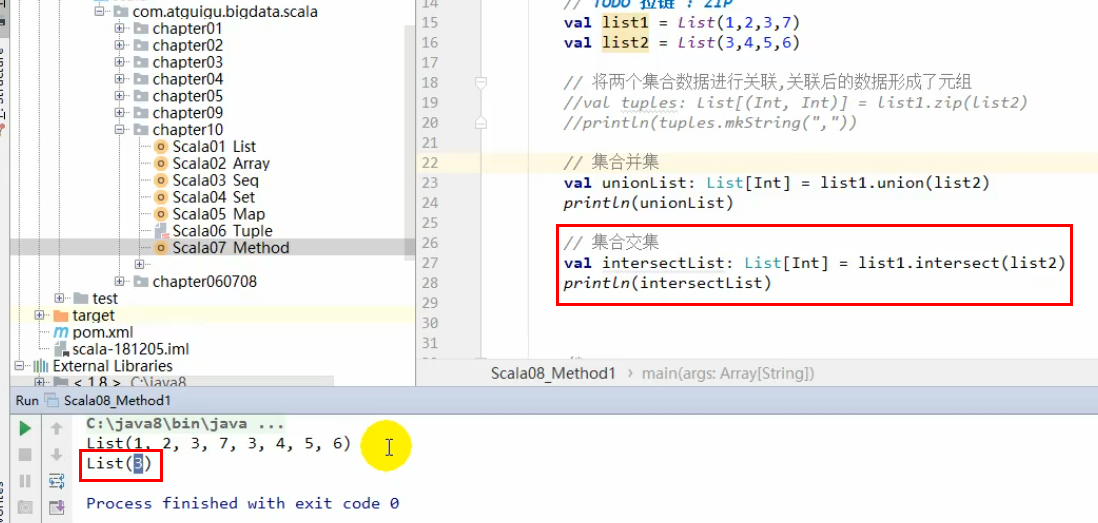Expand the chapter09 folder
The height and width of the screenshot is (523, 1098).
120,113
